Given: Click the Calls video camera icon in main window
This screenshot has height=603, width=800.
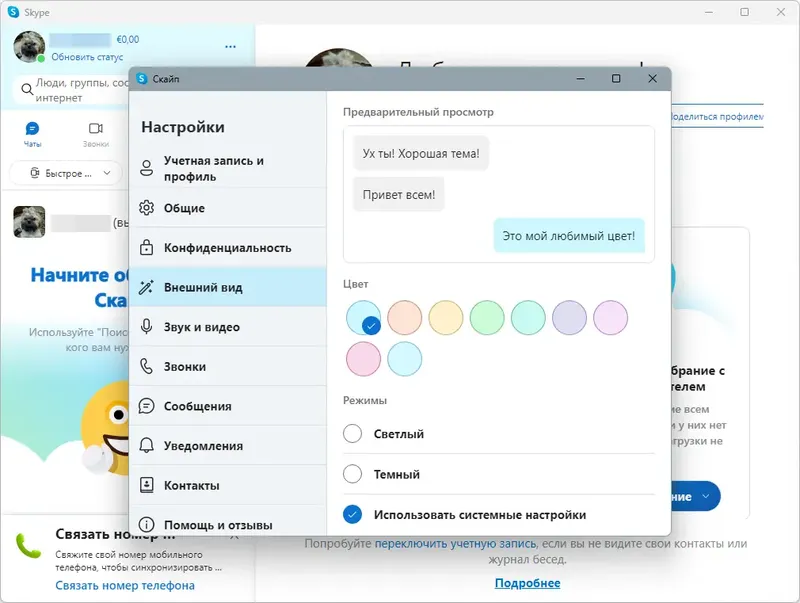Looking at the screenshot, I should [x=96, y=128].
